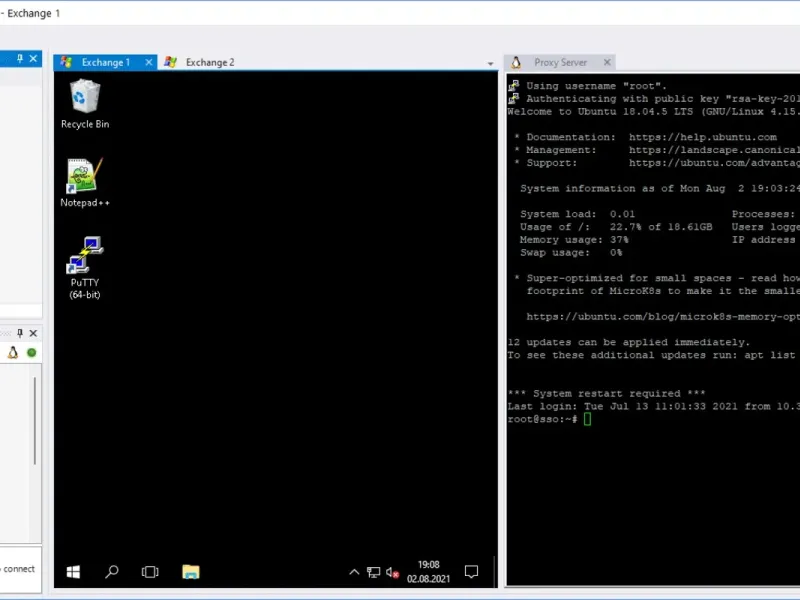Click the "Memory usage: 37%" text
This screenshot has height=600, width=800.
tap(574, 240)
